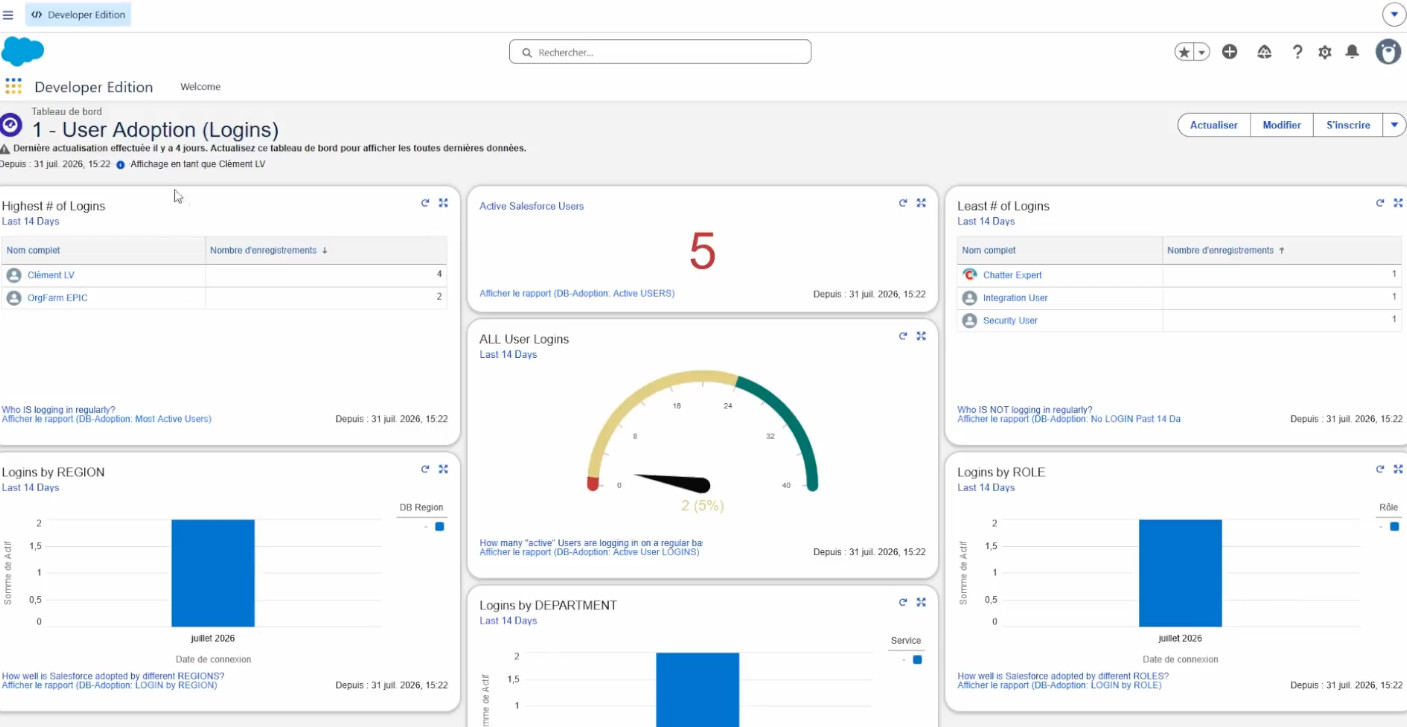
Task: Expand the Logins by ROLE widget
Action: click(x=1399, y=469)
